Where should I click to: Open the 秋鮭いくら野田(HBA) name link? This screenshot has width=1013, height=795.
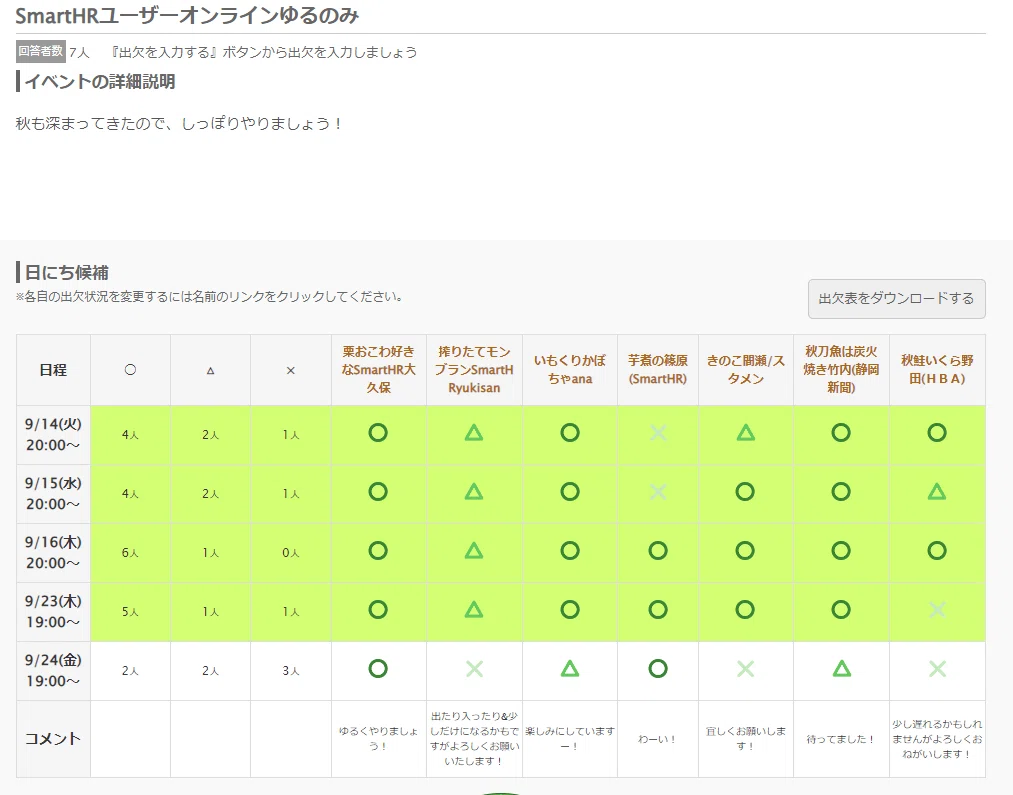tap(937, 369)
